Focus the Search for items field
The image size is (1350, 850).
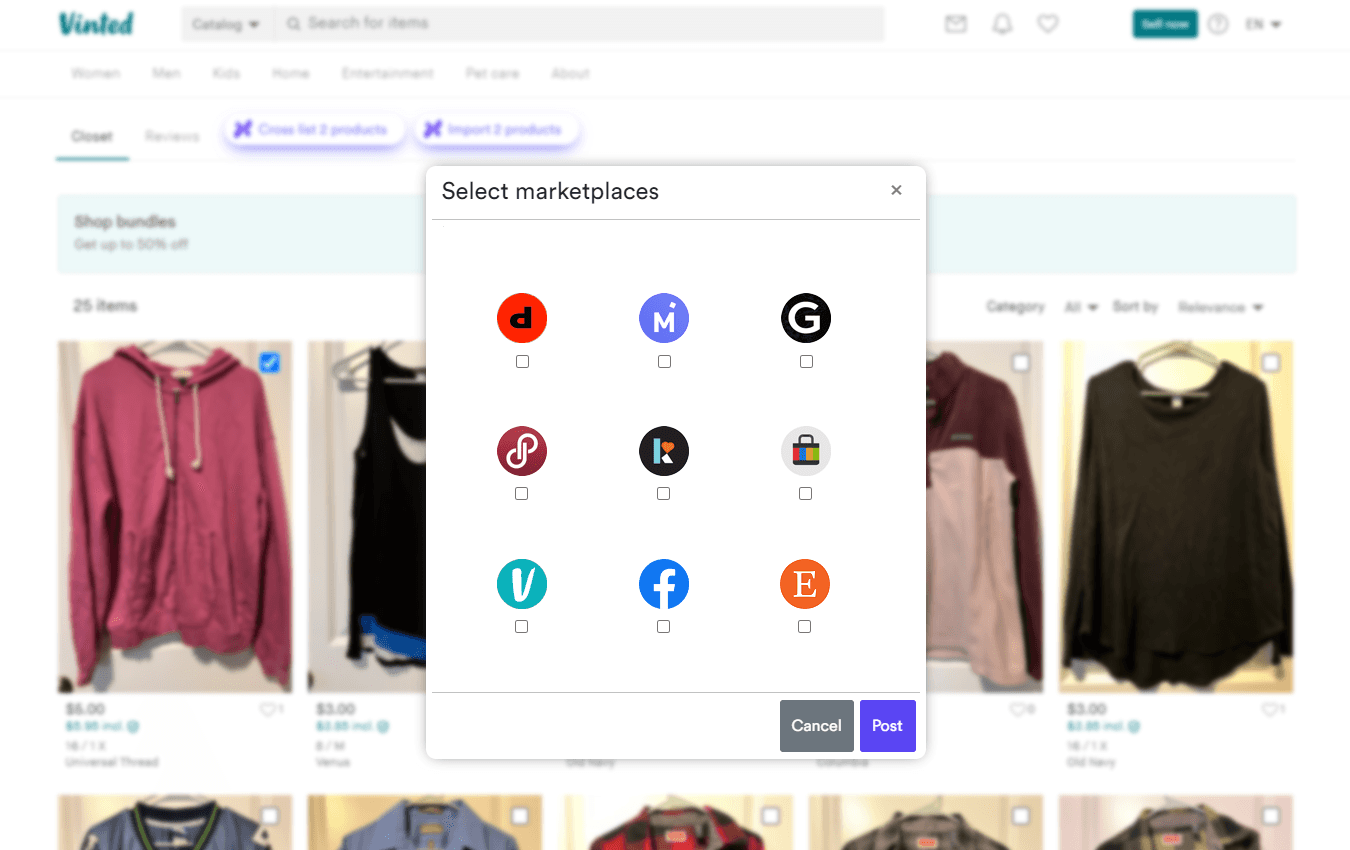580,24
